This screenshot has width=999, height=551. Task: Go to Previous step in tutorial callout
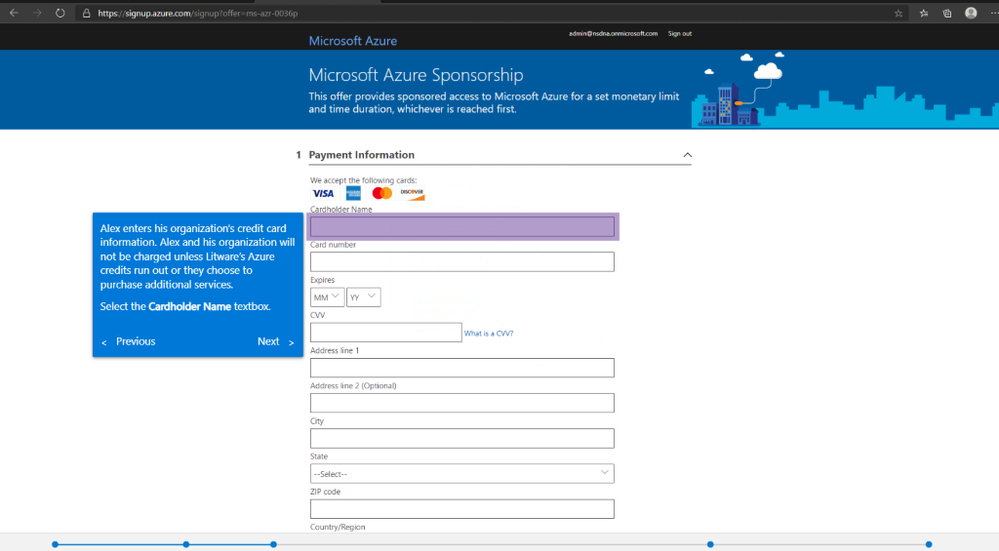pos(129,341)
